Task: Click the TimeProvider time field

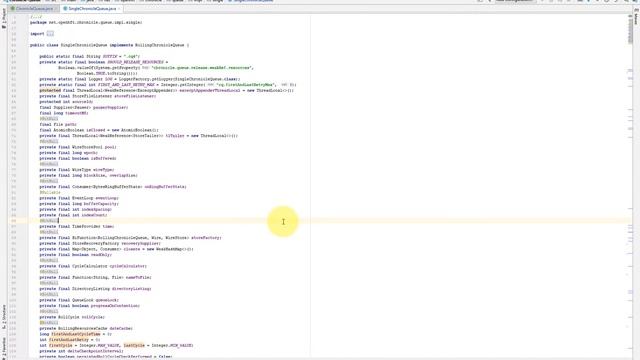Action: point(108,227)
